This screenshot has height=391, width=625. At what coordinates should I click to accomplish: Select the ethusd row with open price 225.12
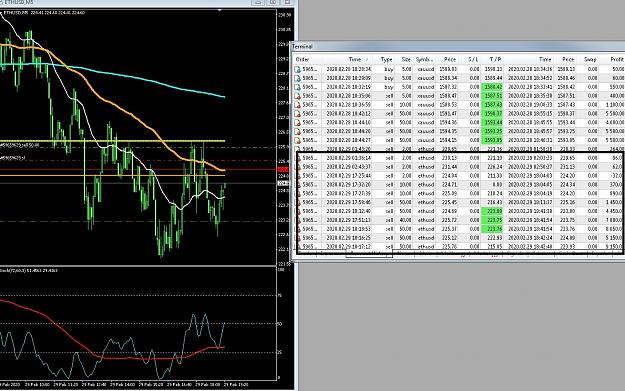point(460,238)
